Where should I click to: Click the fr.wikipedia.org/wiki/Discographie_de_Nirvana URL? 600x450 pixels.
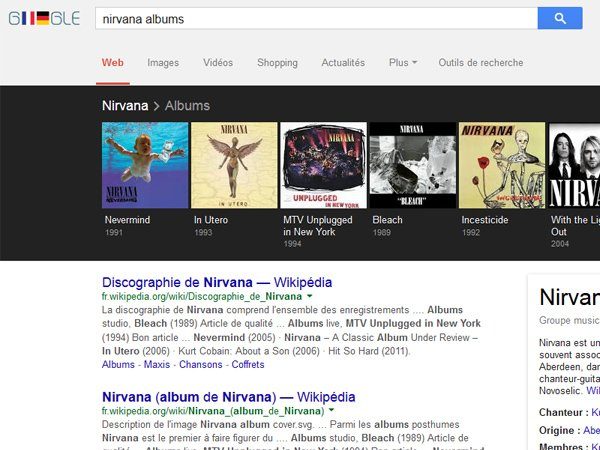[202, 297]
